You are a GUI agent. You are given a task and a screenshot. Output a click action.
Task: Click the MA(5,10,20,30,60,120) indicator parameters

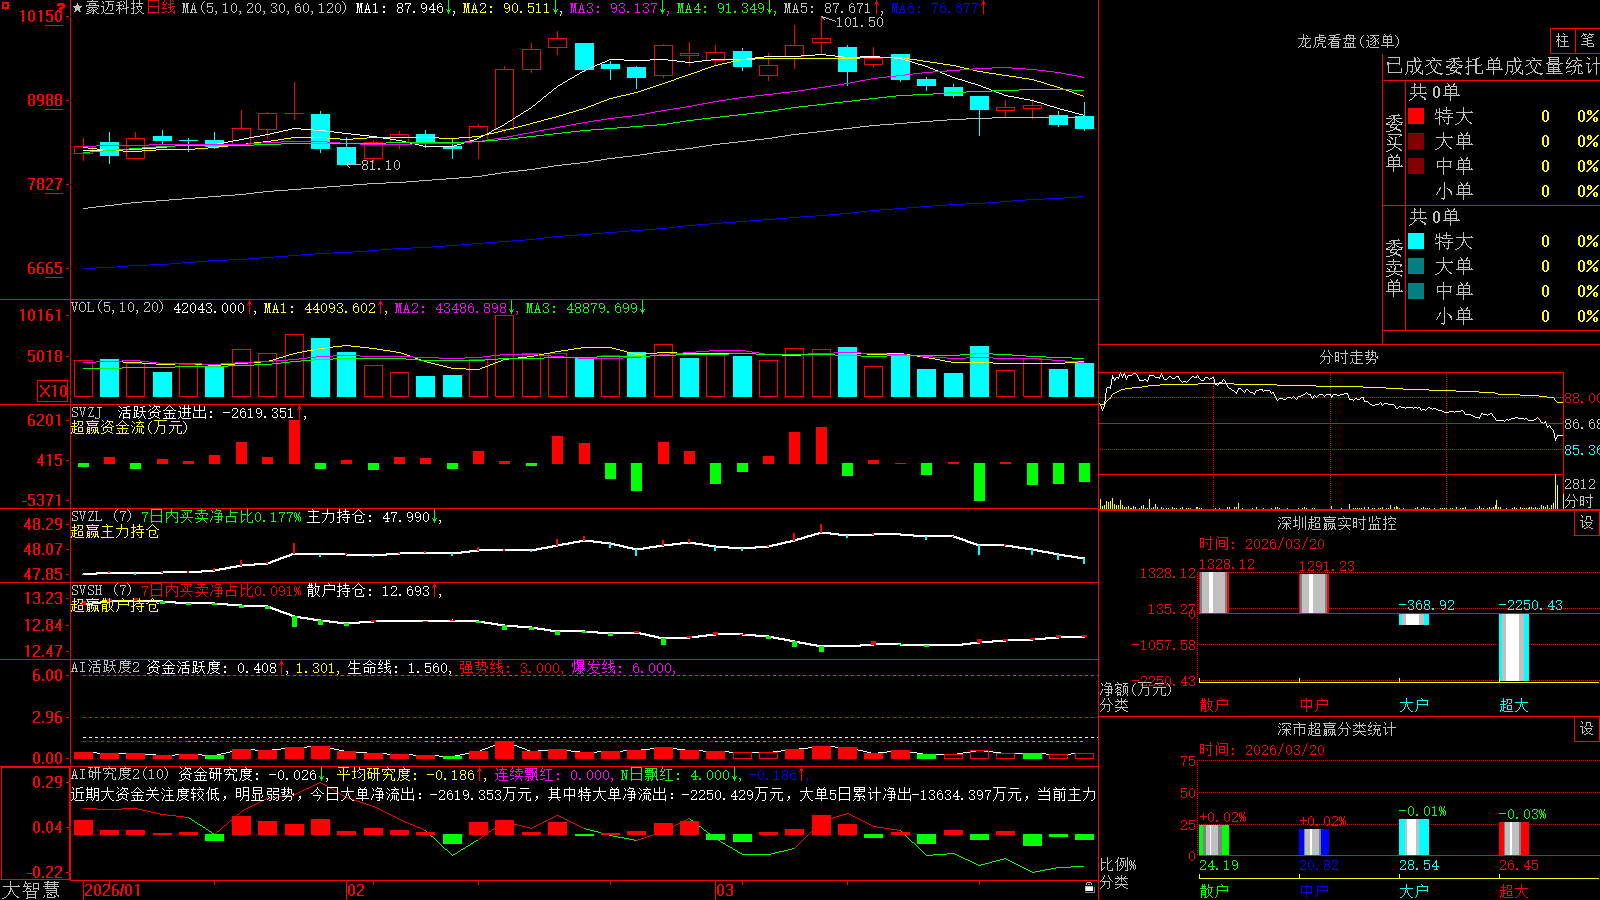point(265,8)
